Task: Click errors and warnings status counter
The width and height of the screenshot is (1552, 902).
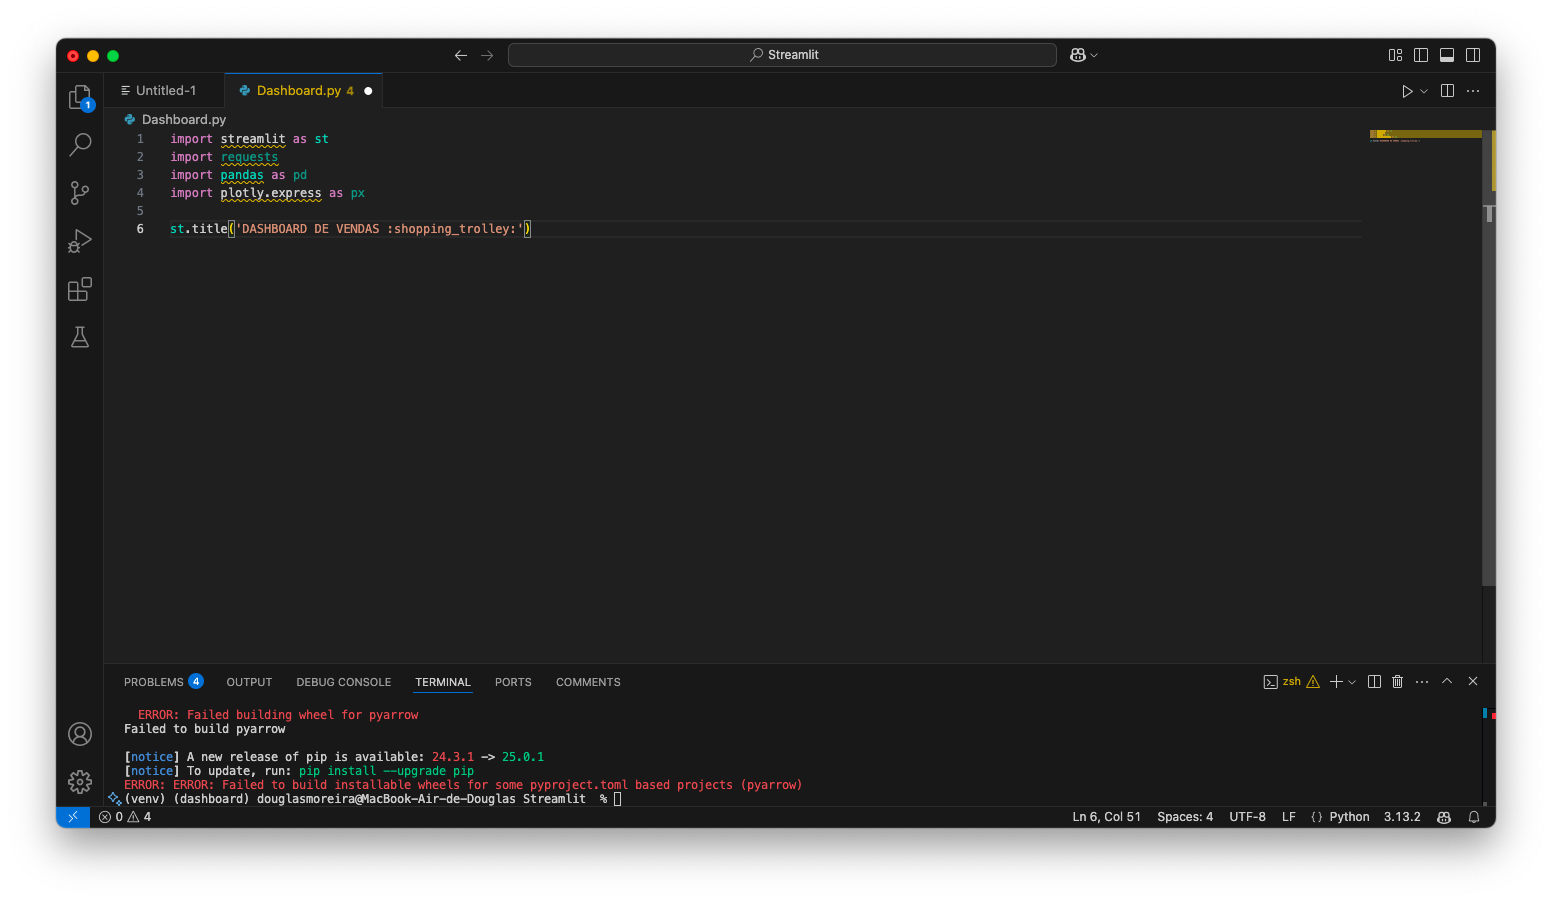Action: click(x=125, y=817)
